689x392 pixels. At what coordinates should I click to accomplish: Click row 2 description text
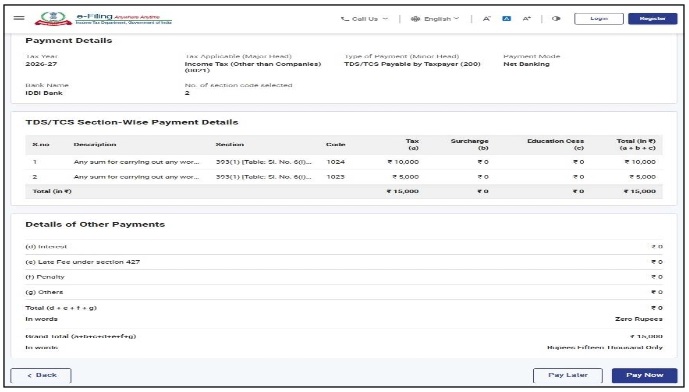click(x=136, y=177)
